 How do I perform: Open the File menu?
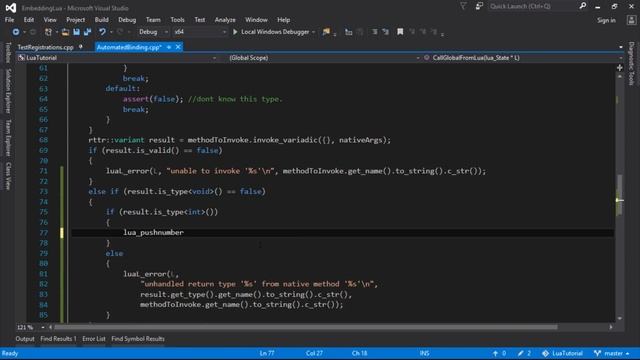9,20
